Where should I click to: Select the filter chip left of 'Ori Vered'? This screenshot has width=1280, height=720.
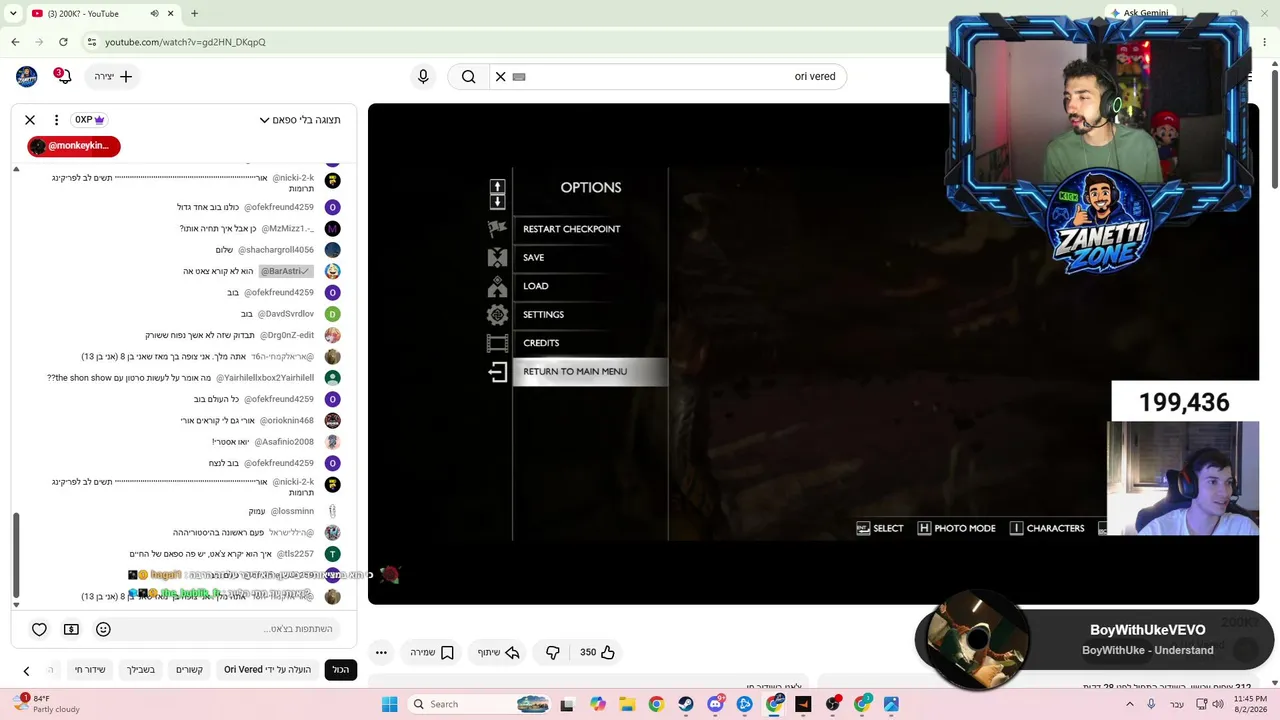point(190,670)
